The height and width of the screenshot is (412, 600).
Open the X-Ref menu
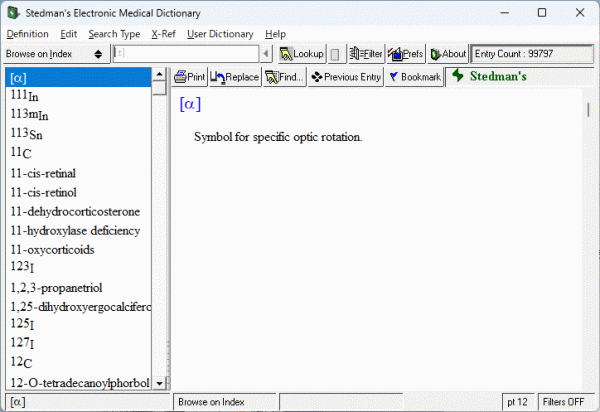(163, 34)
